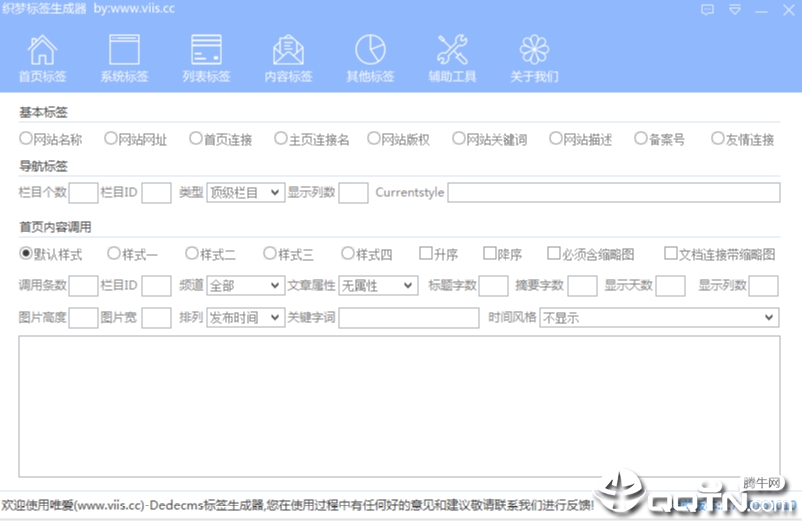Click the window title 织梦标签生成器
The height and width of the screenshot is (521, 802).
[44, 9]
